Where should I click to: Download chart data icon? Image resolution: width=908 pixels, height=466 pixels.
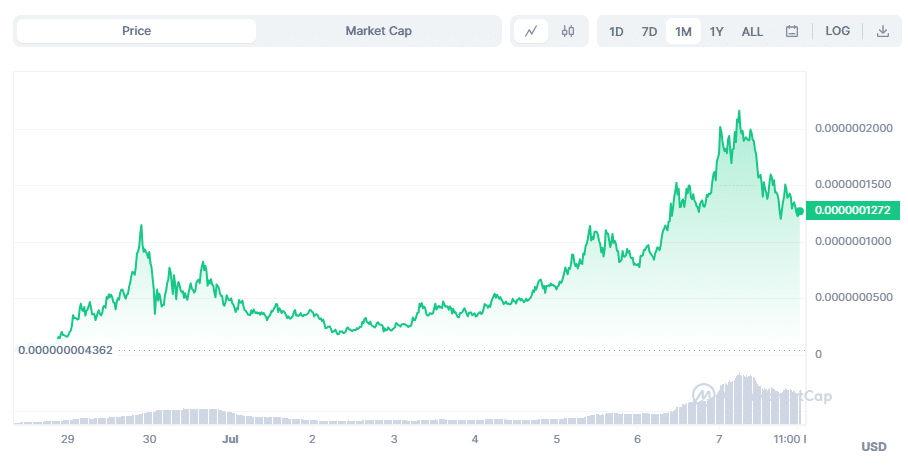point(883,31)
